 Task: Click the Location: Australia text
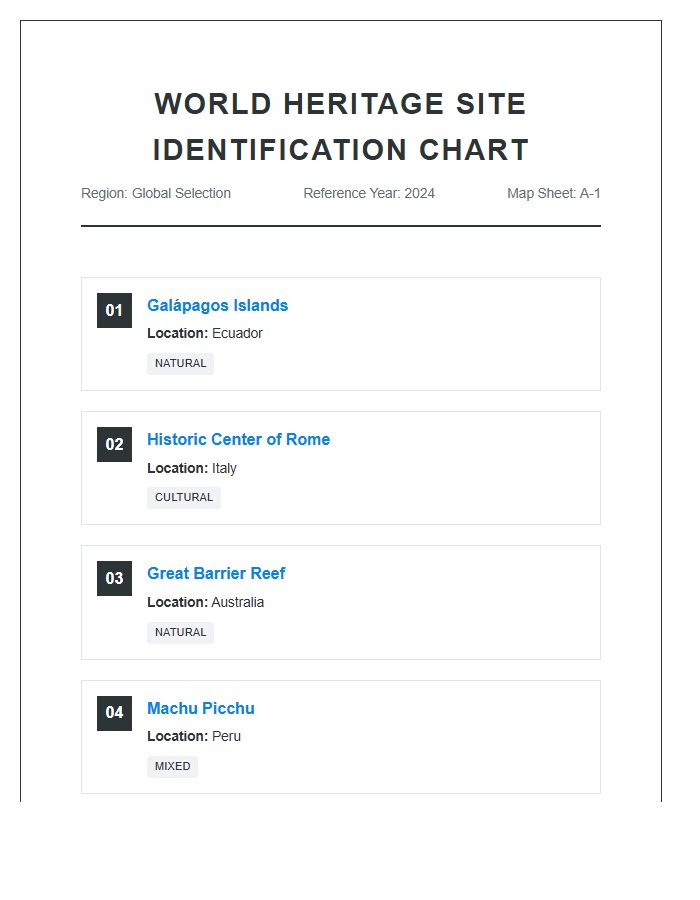[206, 603]
